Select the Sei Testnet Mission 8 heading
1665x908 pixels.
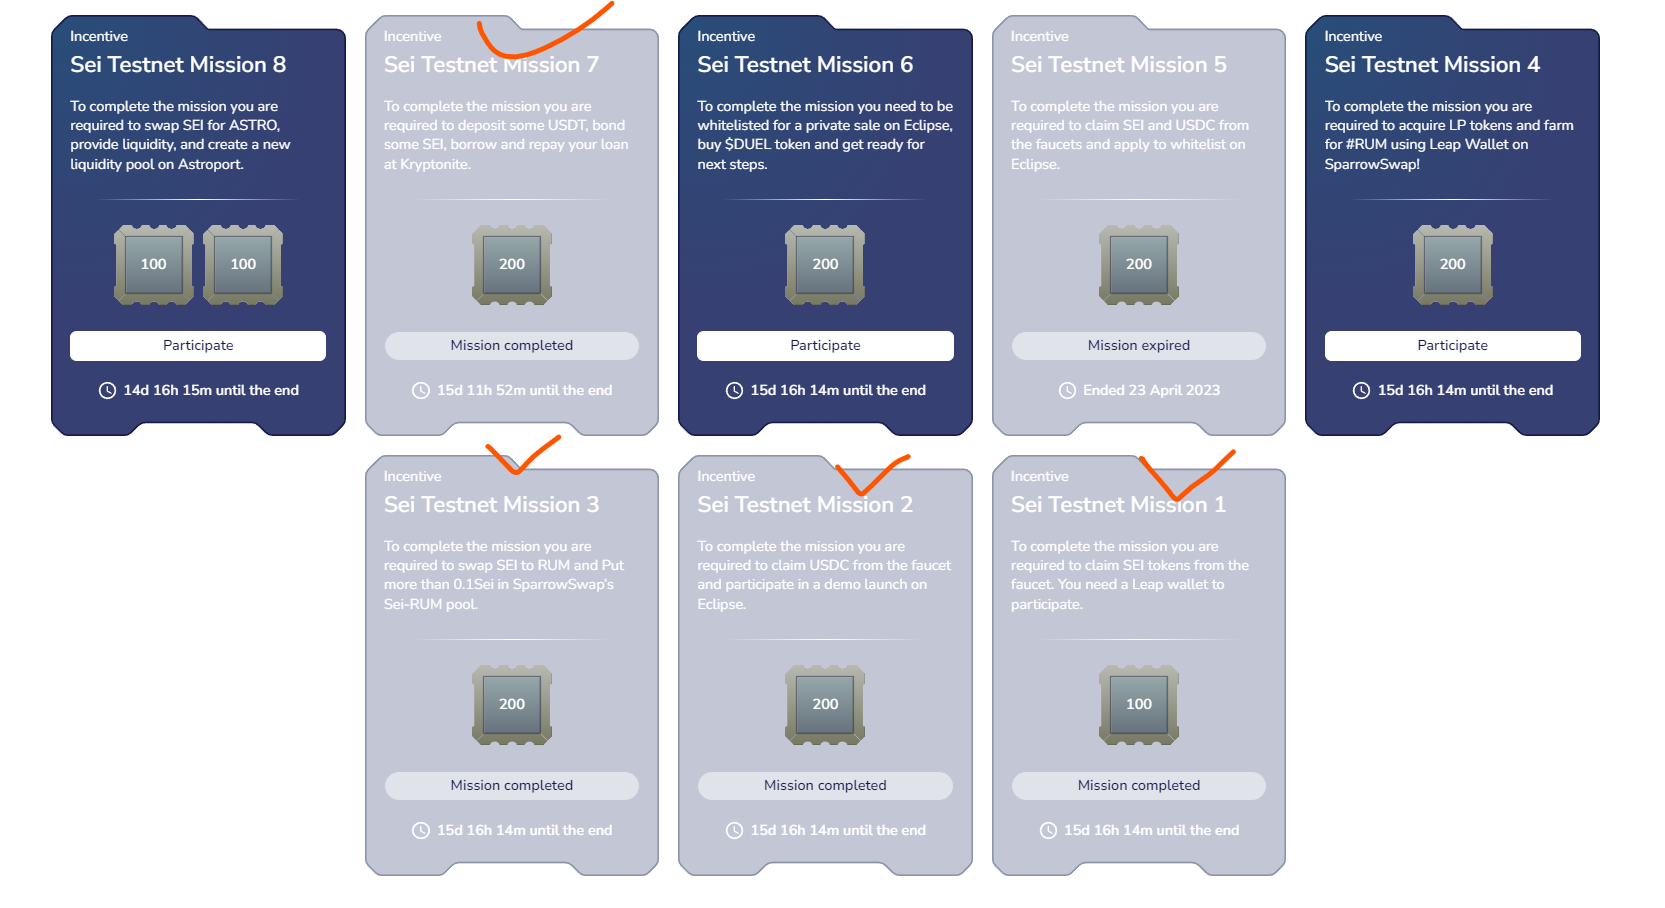click(178, 65)
